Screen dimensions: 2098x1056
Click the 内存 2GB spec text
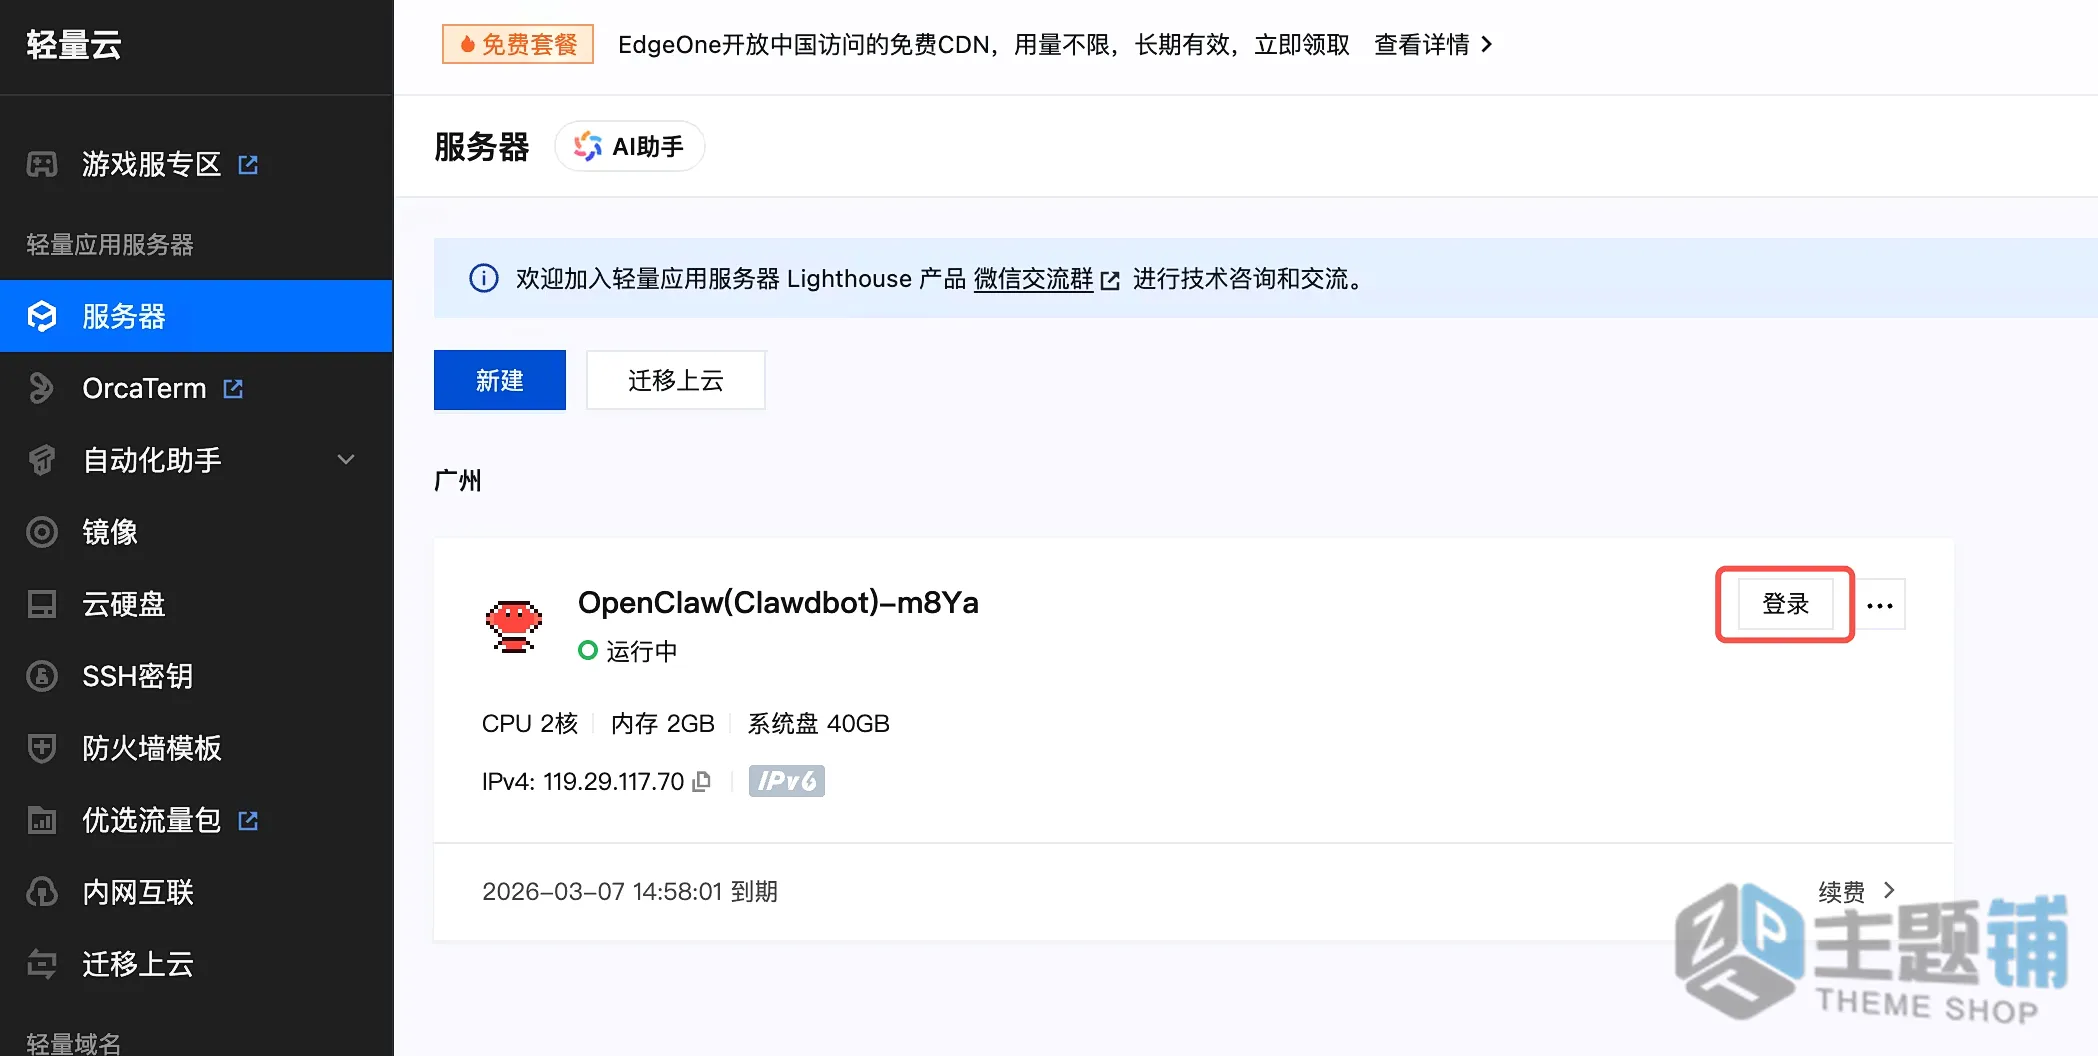[x=663, y=723]
